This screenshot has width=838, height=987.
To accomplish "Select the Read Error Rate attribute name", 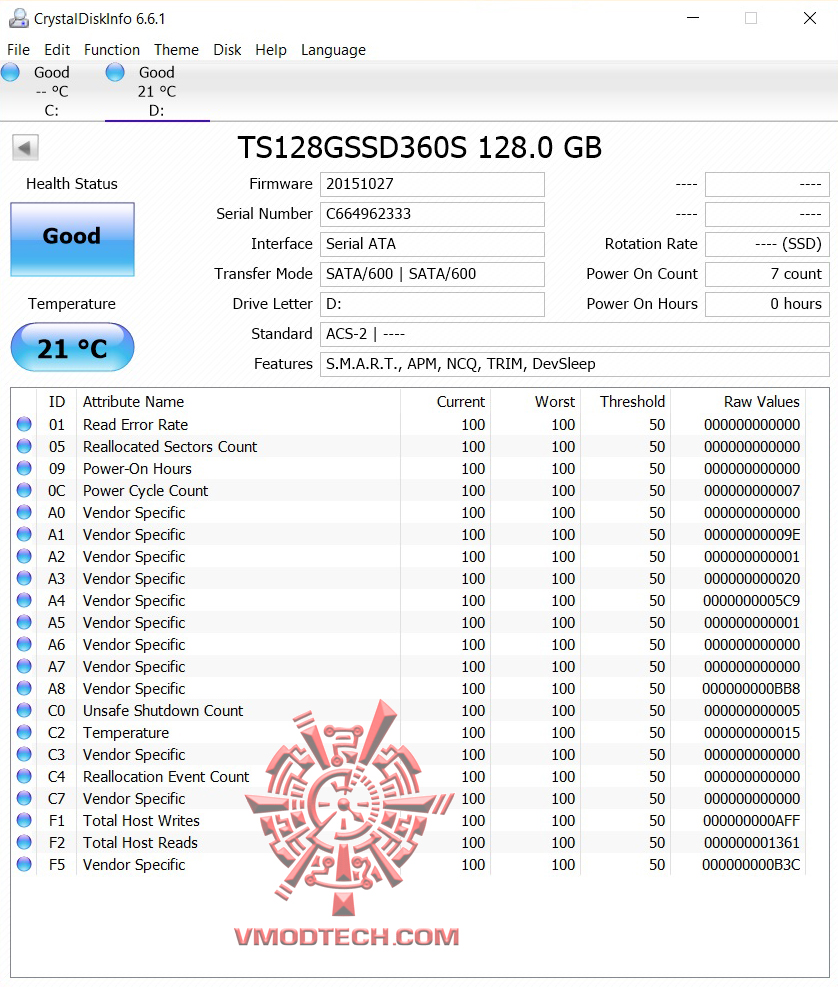I will click(x=135, y=425).
